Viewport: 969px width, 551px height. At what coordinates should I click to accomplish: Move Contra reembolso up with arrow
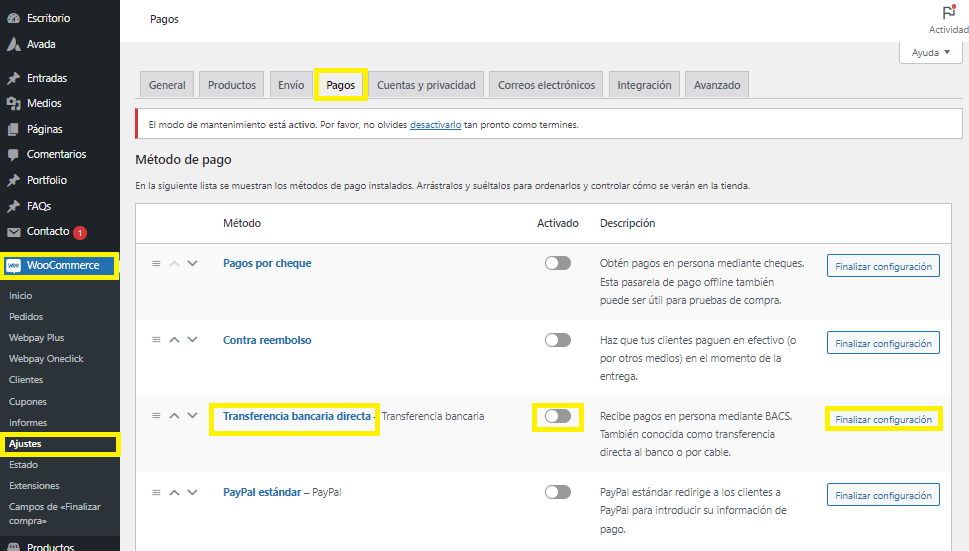click(174, 340)
